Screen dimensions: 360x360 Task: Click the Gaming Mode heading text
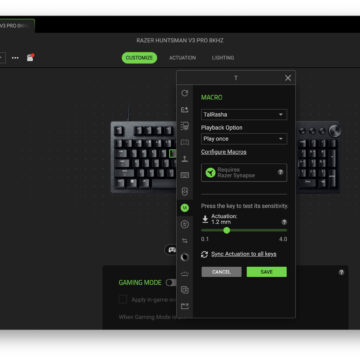pyautogui.click(x=140, y=283)
